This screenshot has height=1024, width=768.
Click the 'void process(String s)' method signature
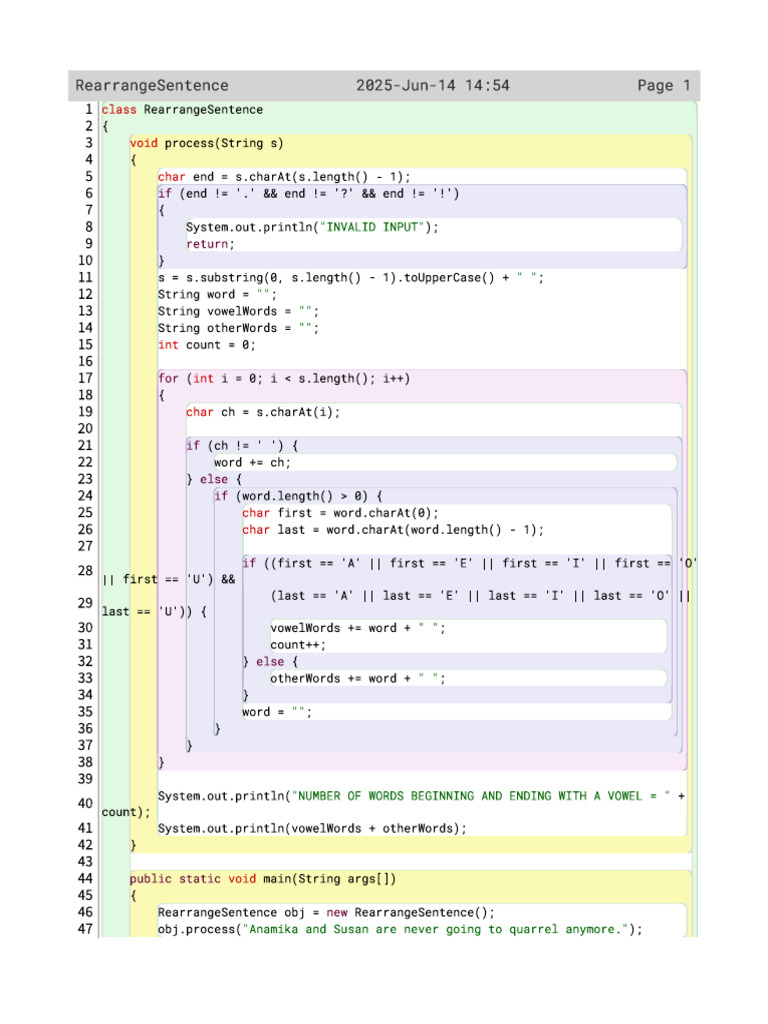(206, 143)
